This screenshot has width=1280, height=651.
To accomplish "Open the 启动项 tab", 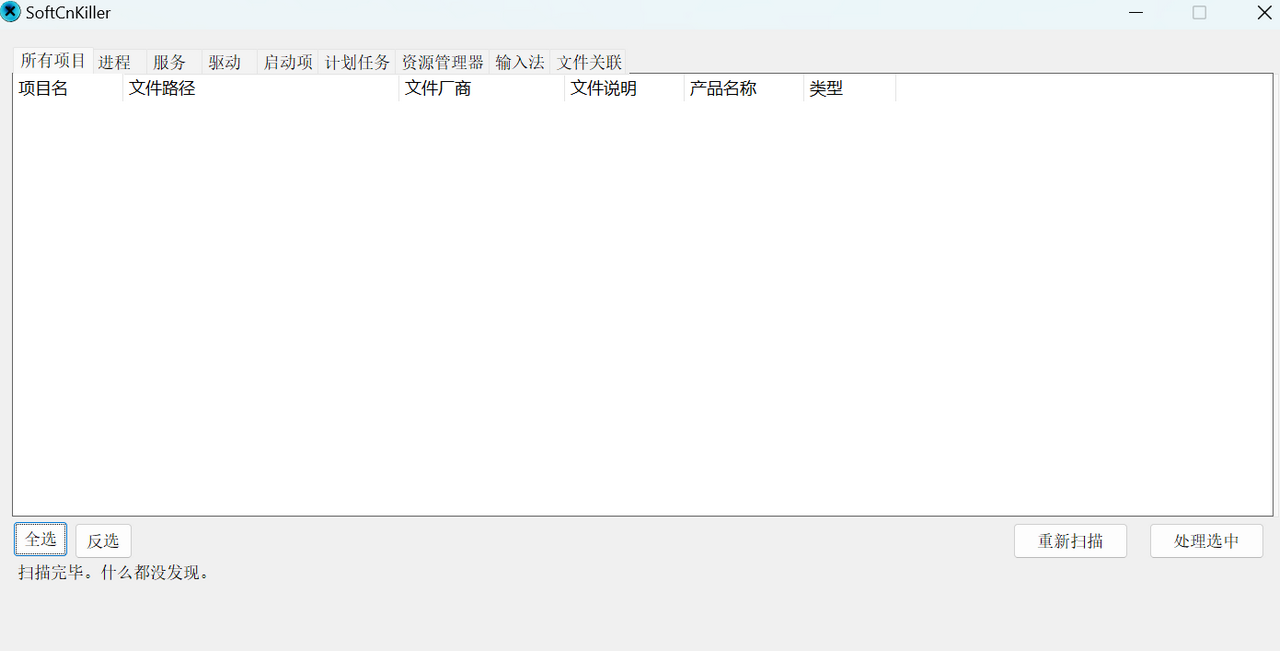I will (288, 62).
